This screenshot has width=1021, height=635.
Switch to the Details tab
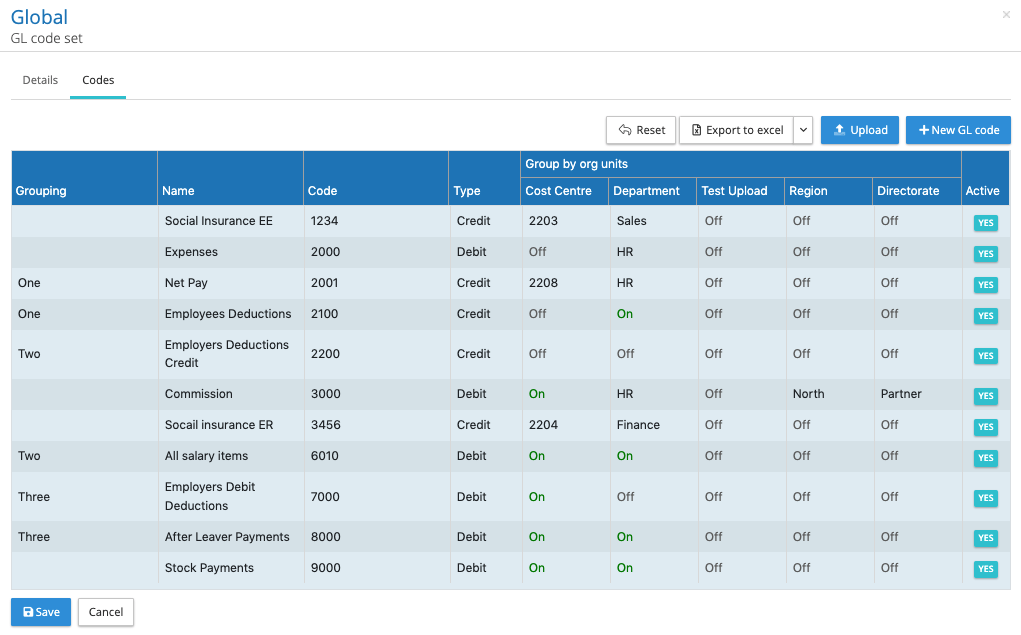click(40, 80)
